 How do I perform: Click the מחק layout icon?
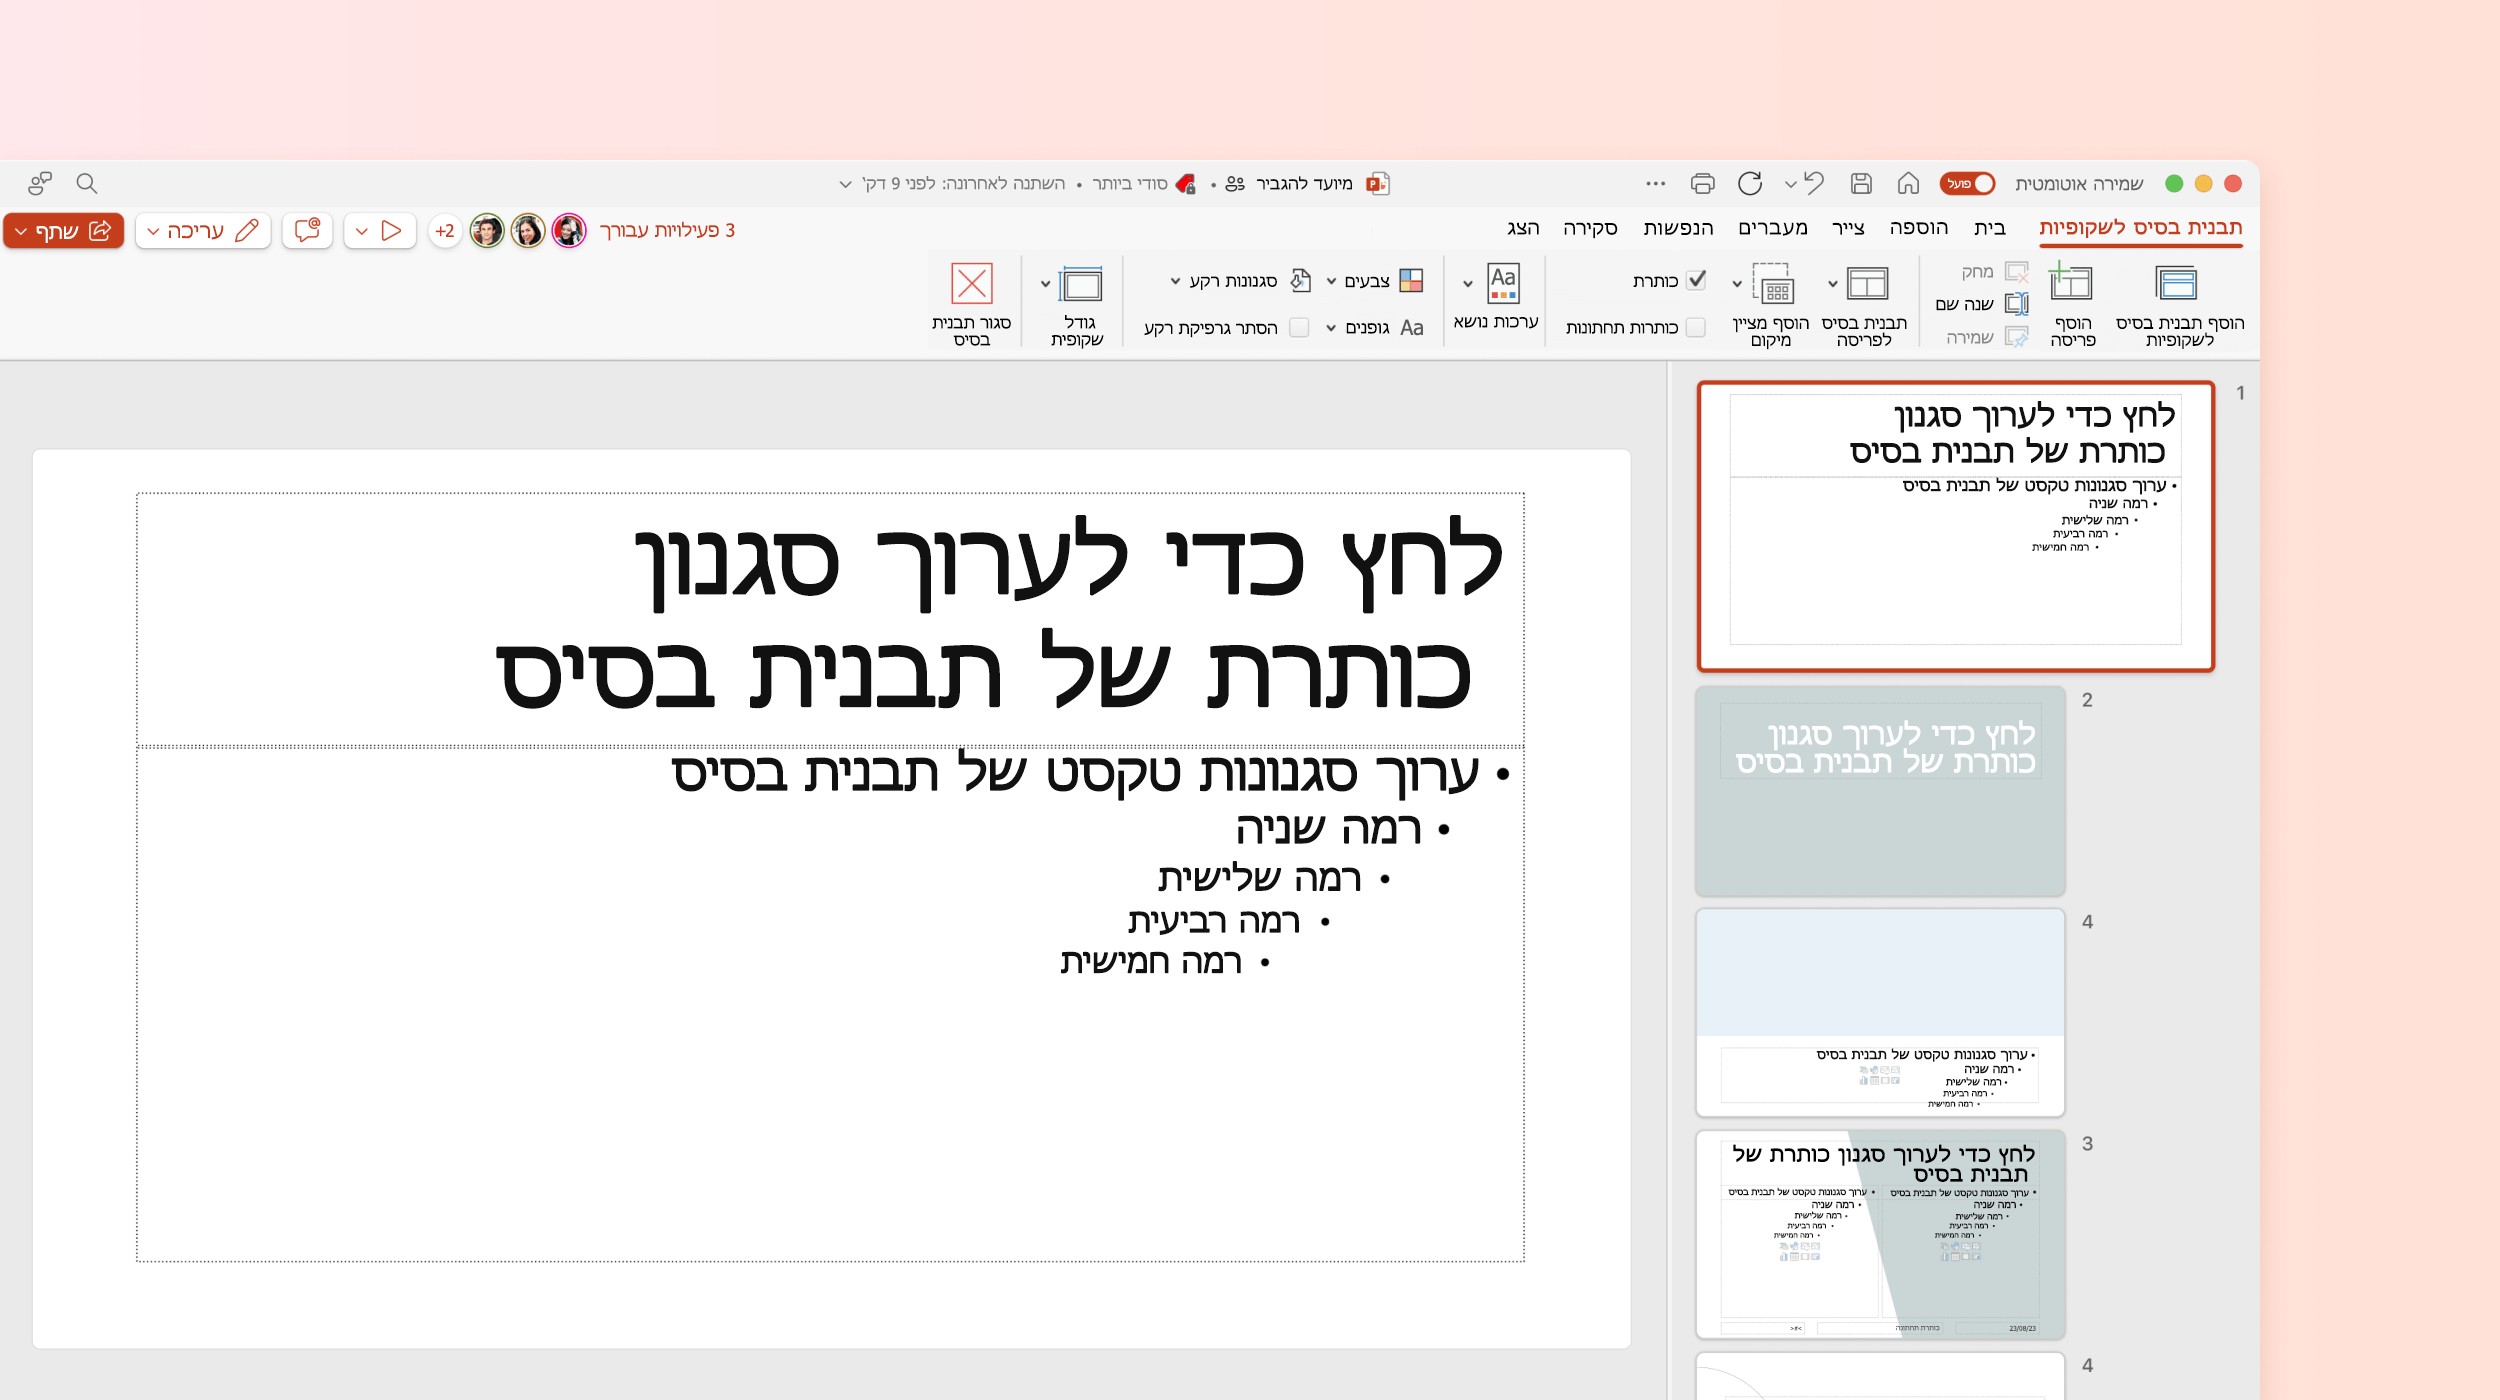coord(2017,272)
